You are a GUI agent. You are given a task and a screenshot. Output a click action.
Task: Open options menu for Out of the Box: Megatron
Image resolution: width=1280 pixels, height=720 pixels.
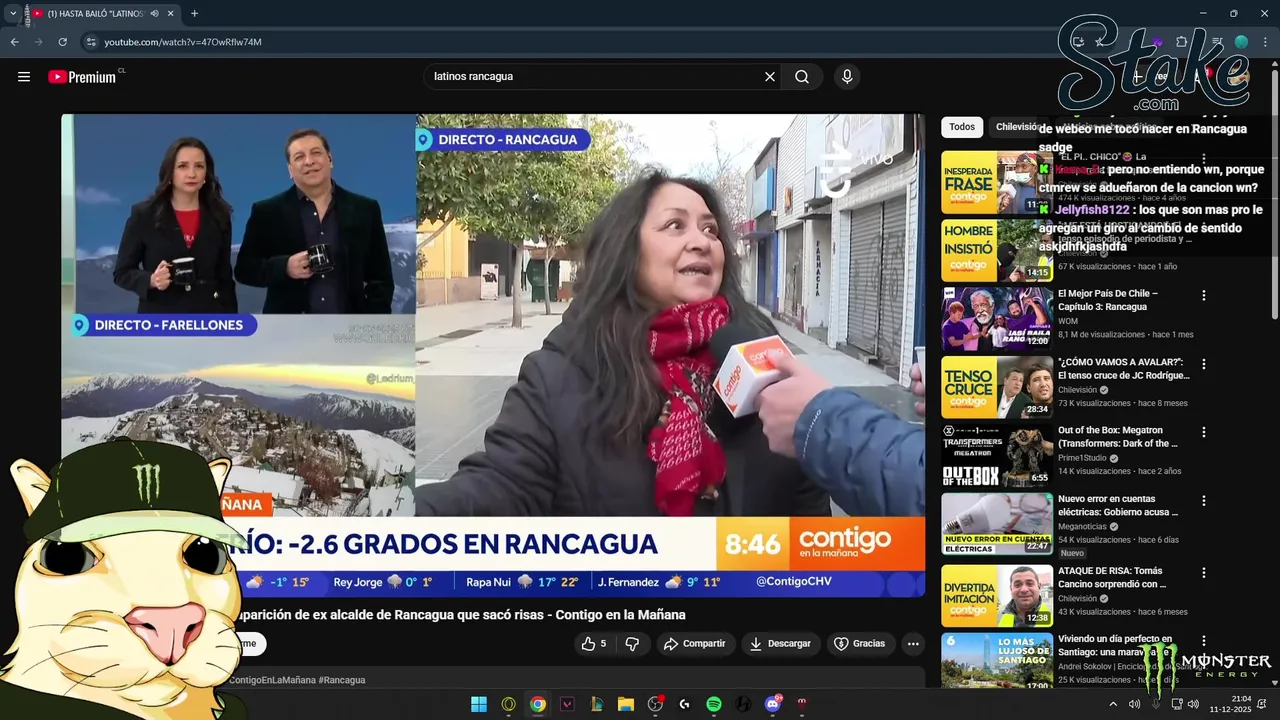tap(1204, 432)
